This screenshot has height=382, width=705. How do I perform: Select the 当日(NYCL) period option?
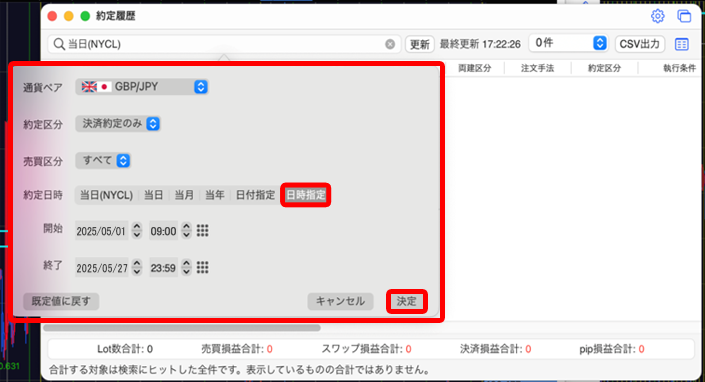tap(106, 195)
